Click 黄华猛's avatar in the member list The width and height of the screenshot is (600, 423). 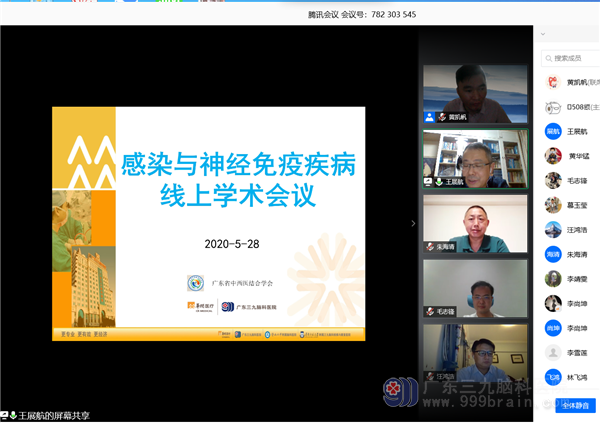tap(552, 156)
